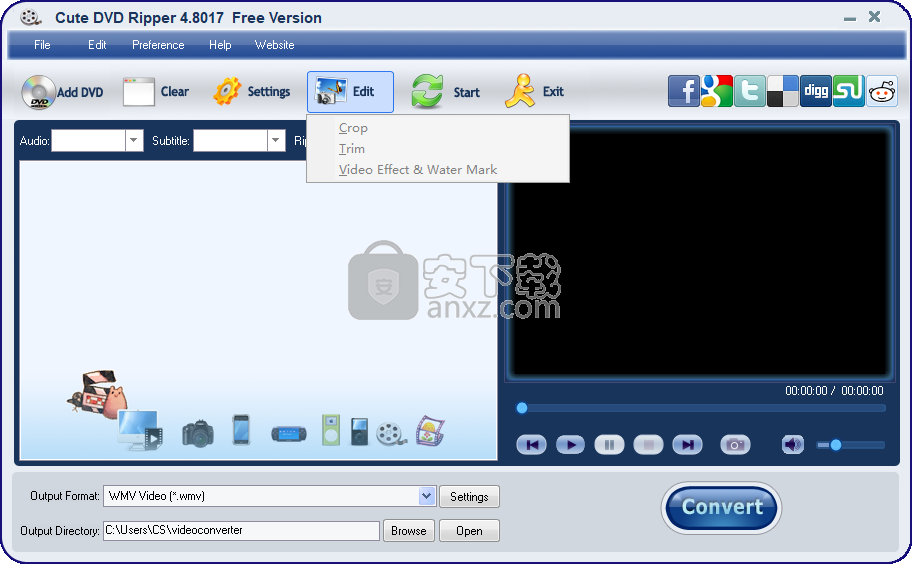Image resolution: width=912 pixels, height=564 pixels.
Task: Click the Output Directory path field
Action: (241, 530)
